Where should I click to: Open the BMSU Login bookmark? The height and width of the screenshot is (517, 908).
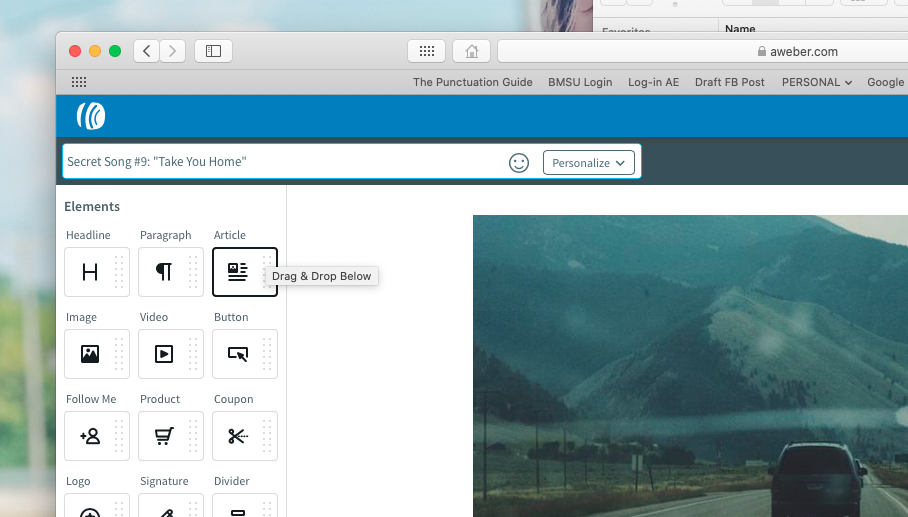coord(580,82)
